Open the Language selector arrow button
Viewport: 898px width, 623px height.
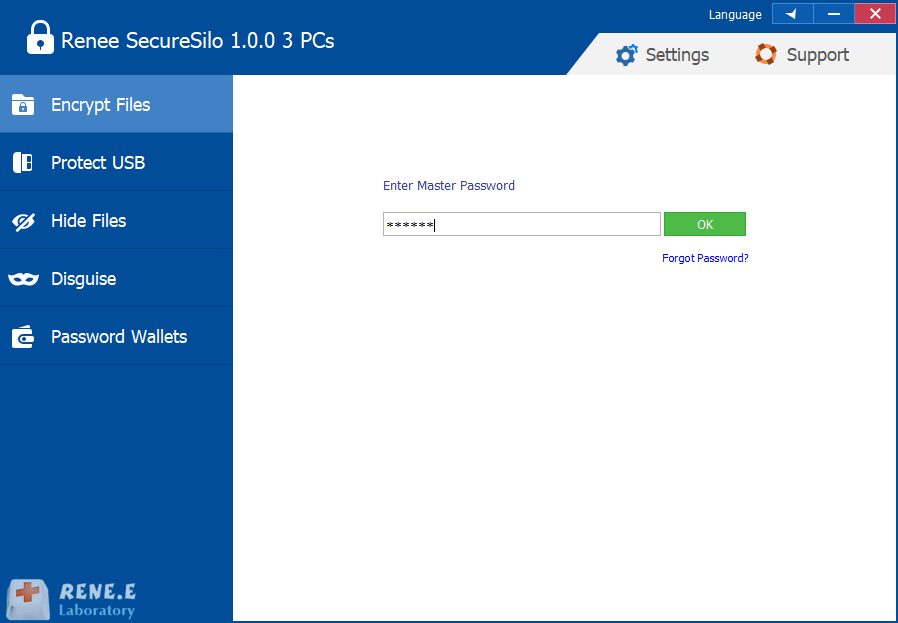792,14
